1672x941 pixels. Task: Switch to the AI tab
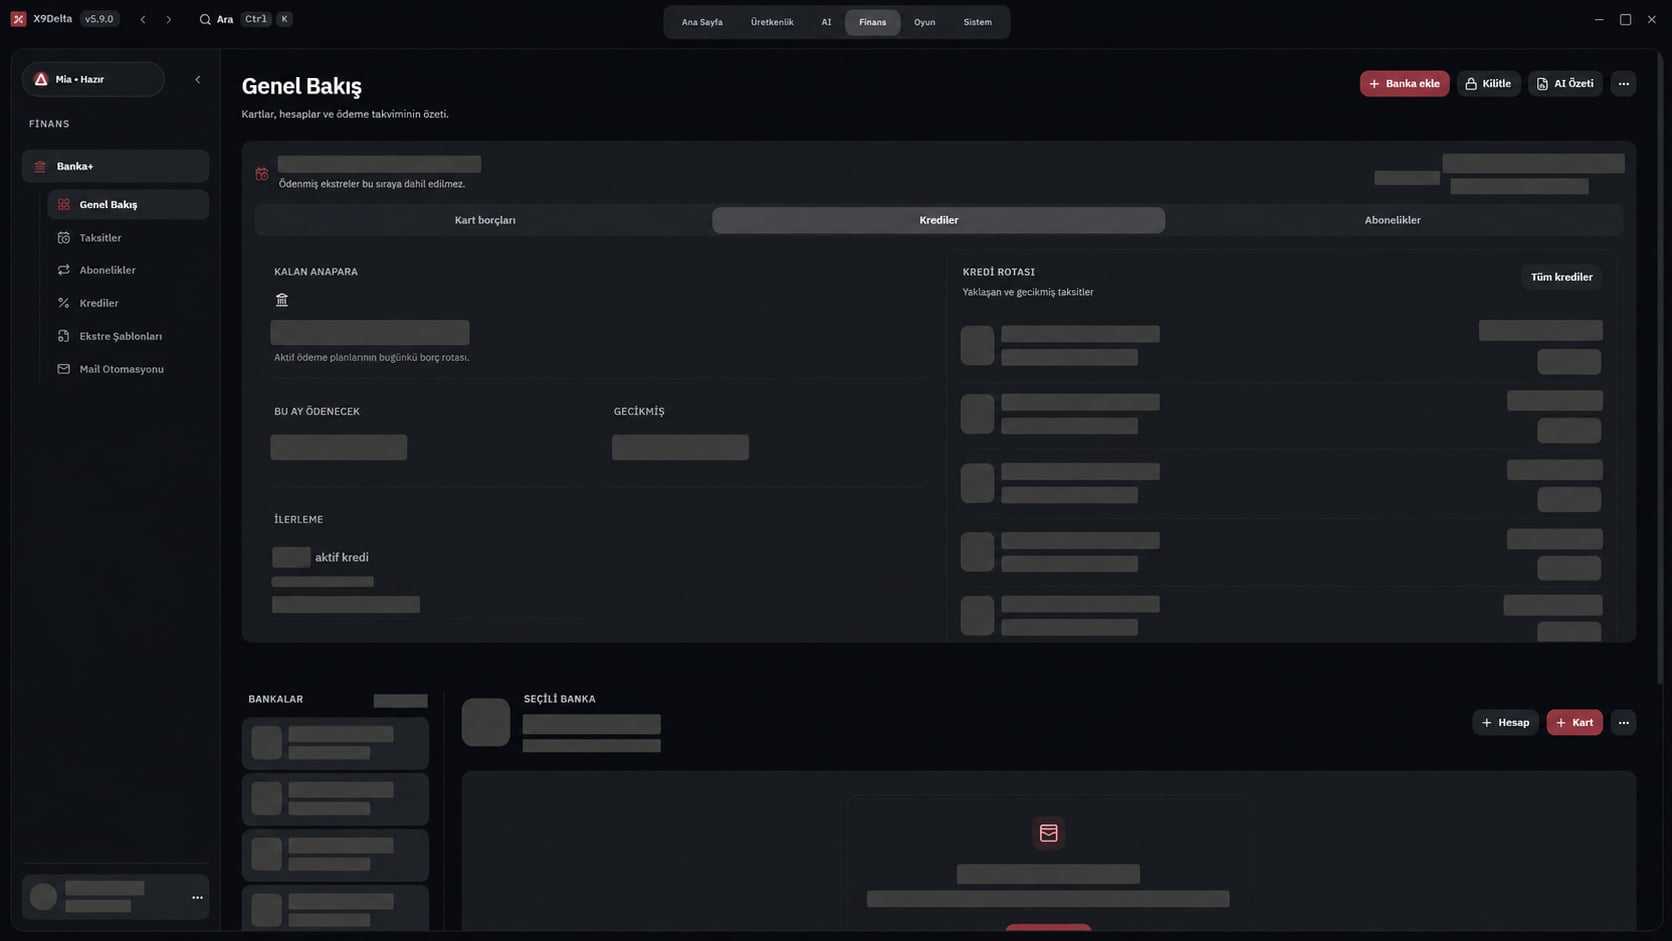coord(826,22)
